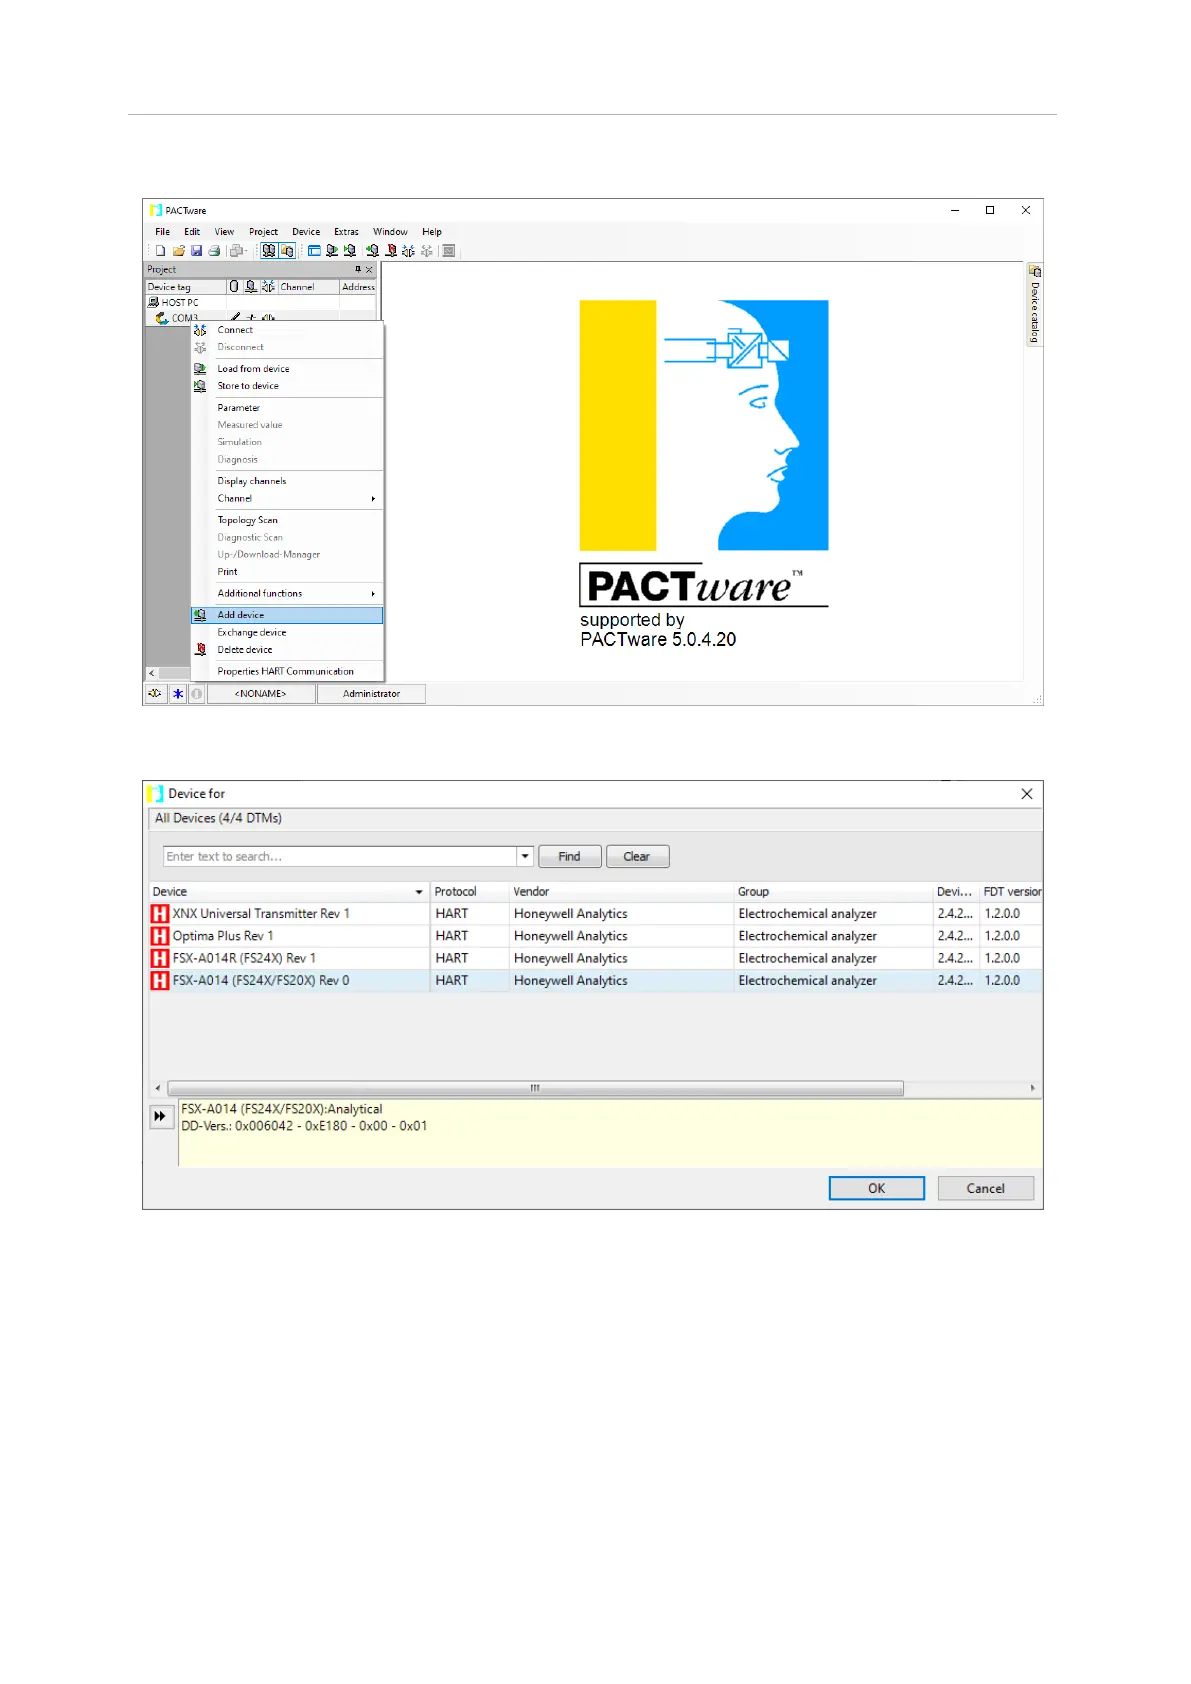Print using the printer toolbar icon
The height and width of the screenshot is (1684, 1191).
click(x=214, y=250)
